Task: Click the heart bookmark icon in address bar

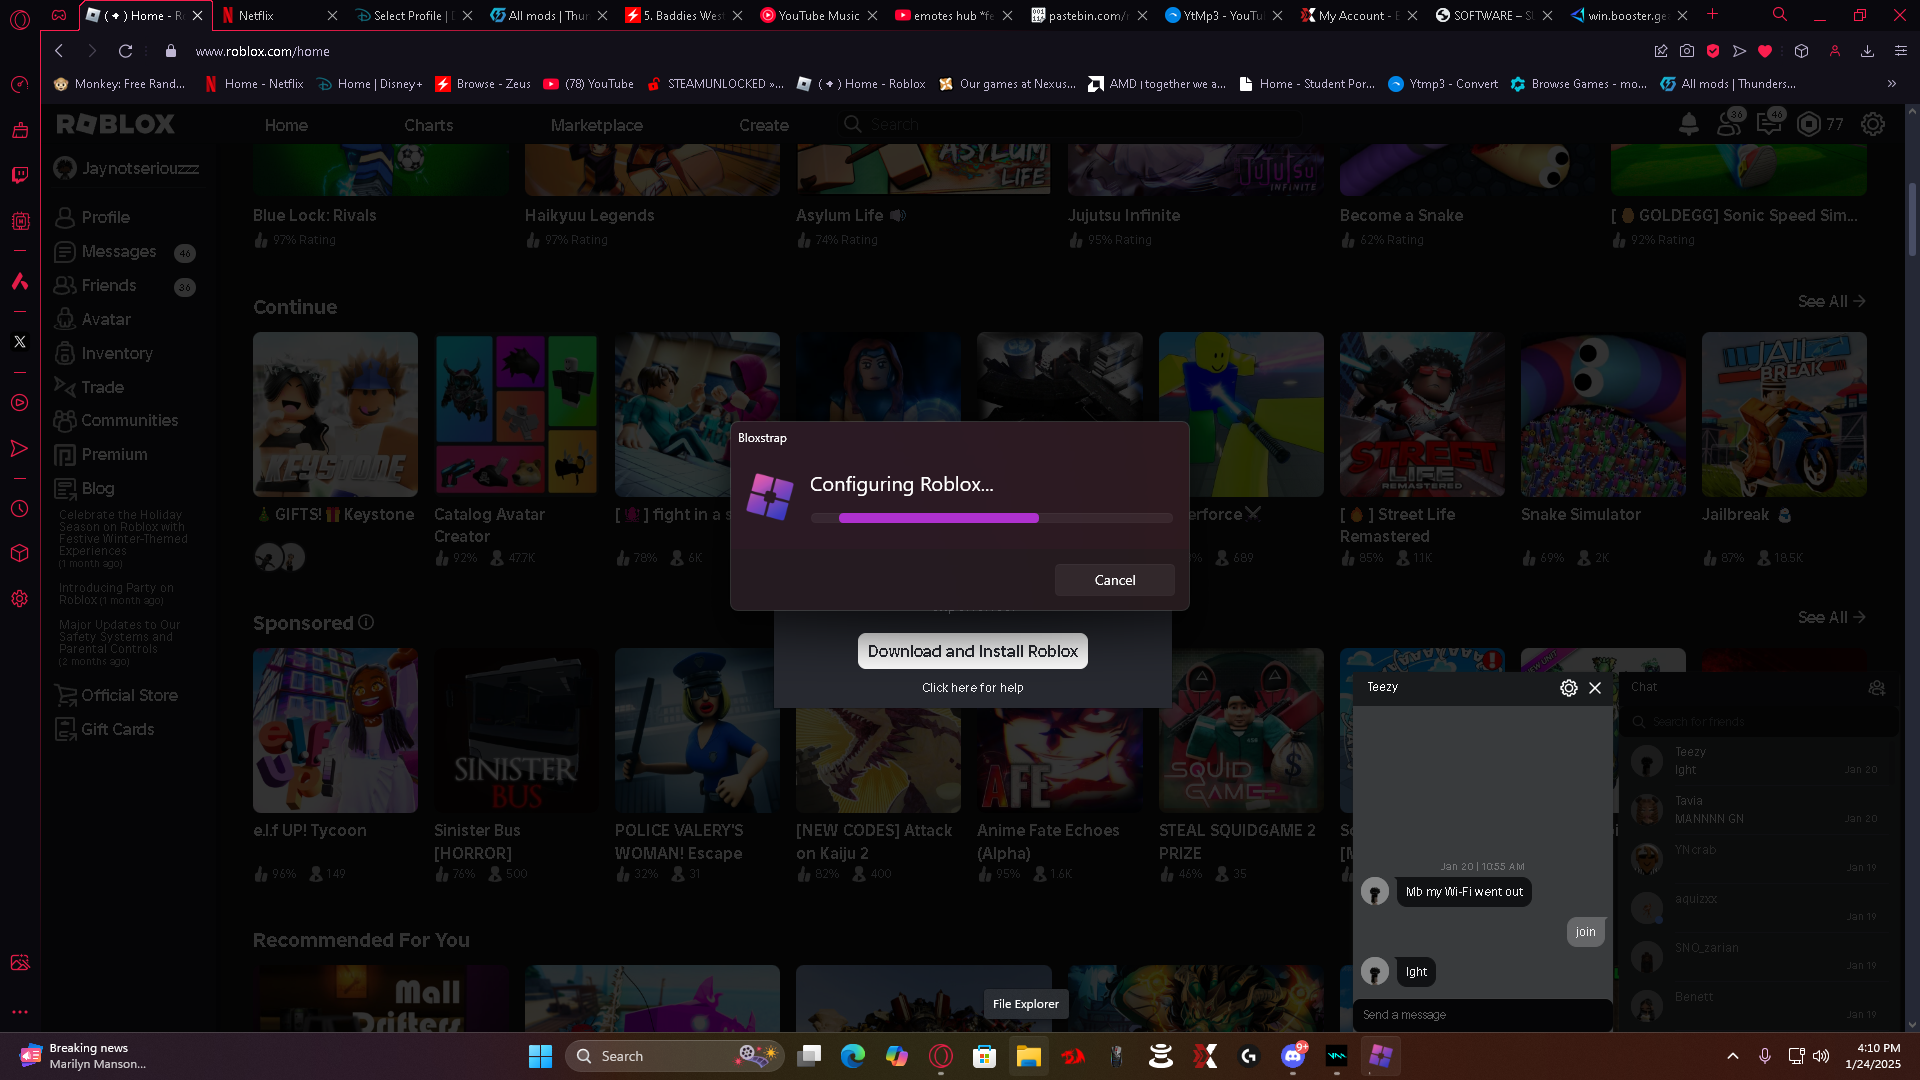Action: pyautogui.click(x=1765, y=51)
